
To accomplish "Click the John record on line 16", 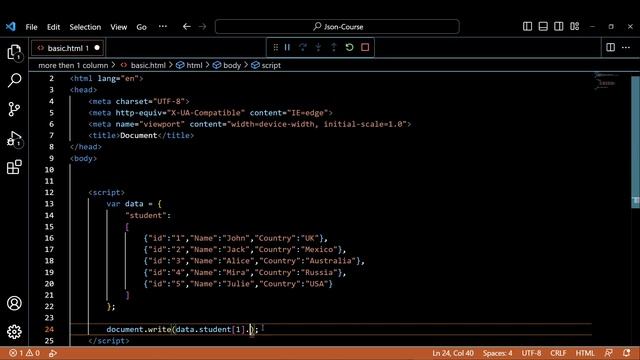I will [x=236, y=238].
